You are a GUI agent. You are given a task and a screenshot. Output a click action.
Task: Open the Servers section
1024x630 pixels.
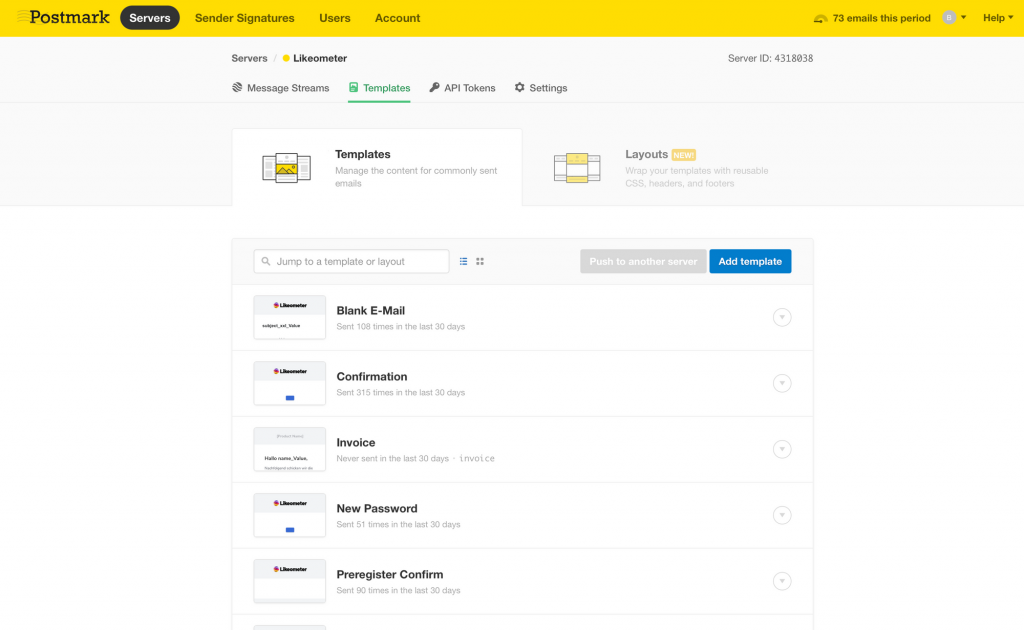(150, 18)
